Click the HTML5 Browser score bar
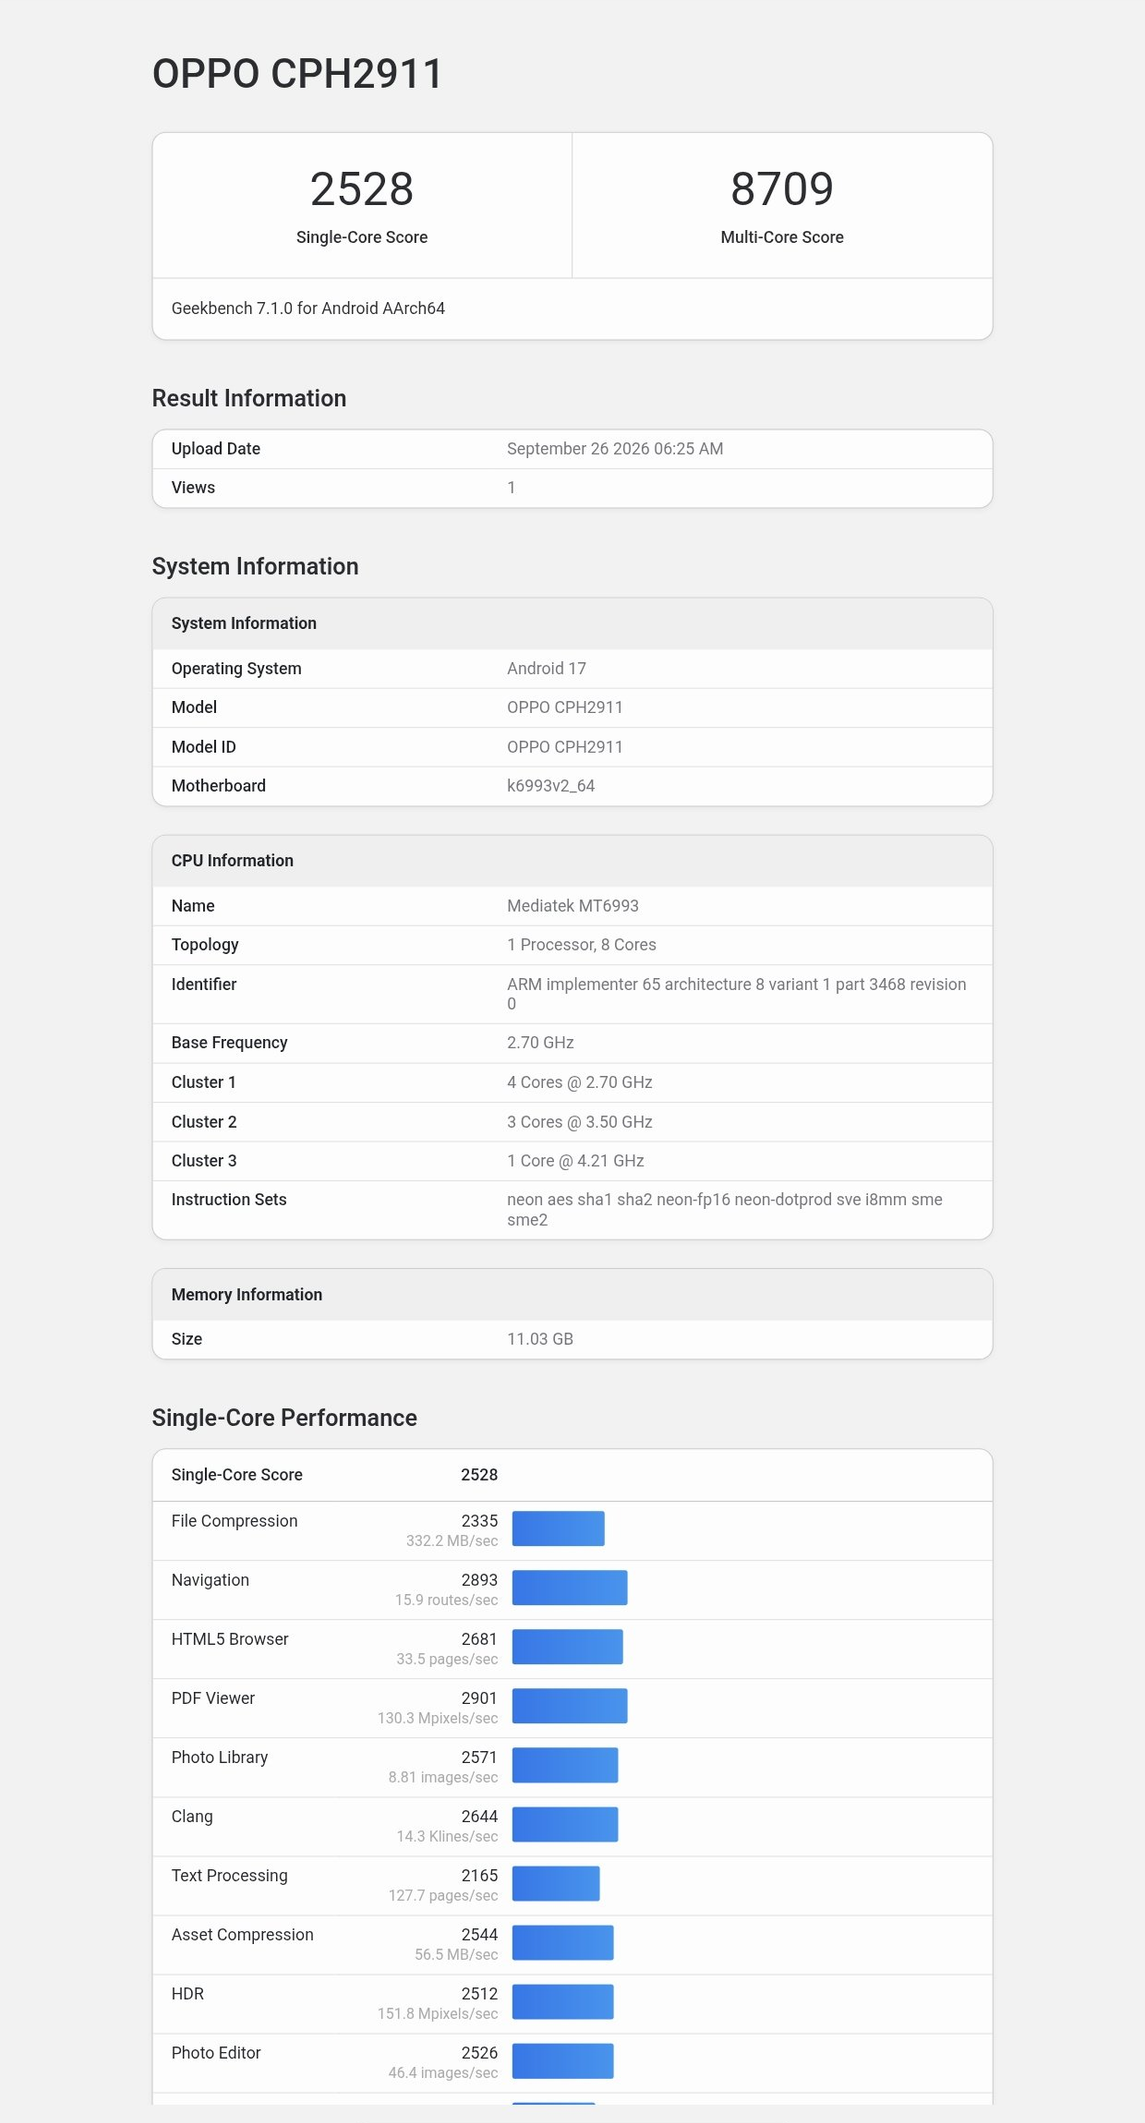 567,1647
